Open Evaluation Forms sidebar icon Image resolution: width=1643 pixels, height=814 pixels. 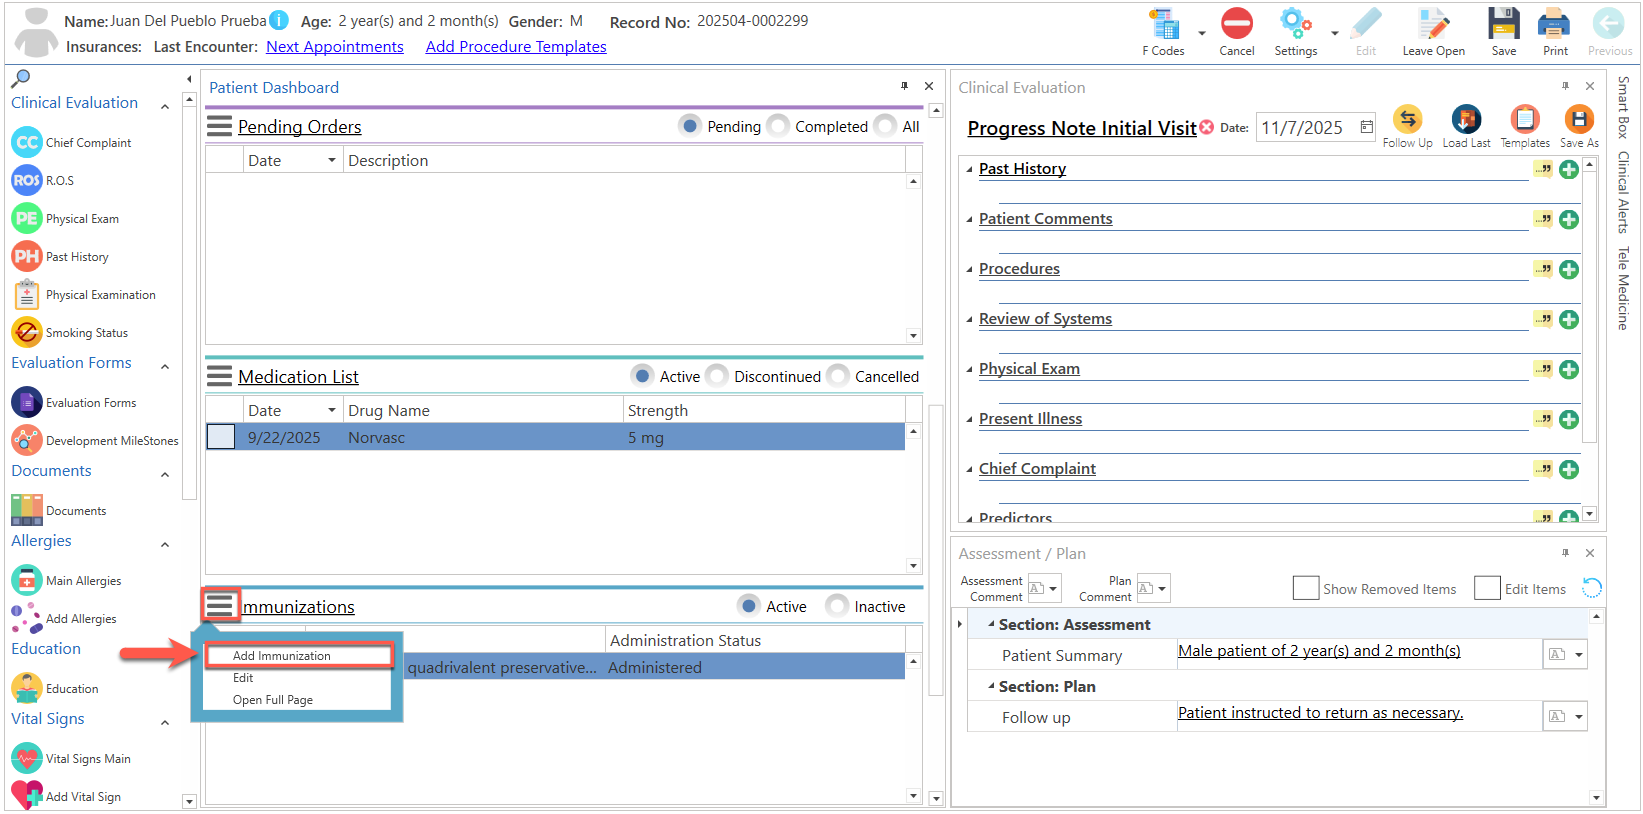(27, 402)
